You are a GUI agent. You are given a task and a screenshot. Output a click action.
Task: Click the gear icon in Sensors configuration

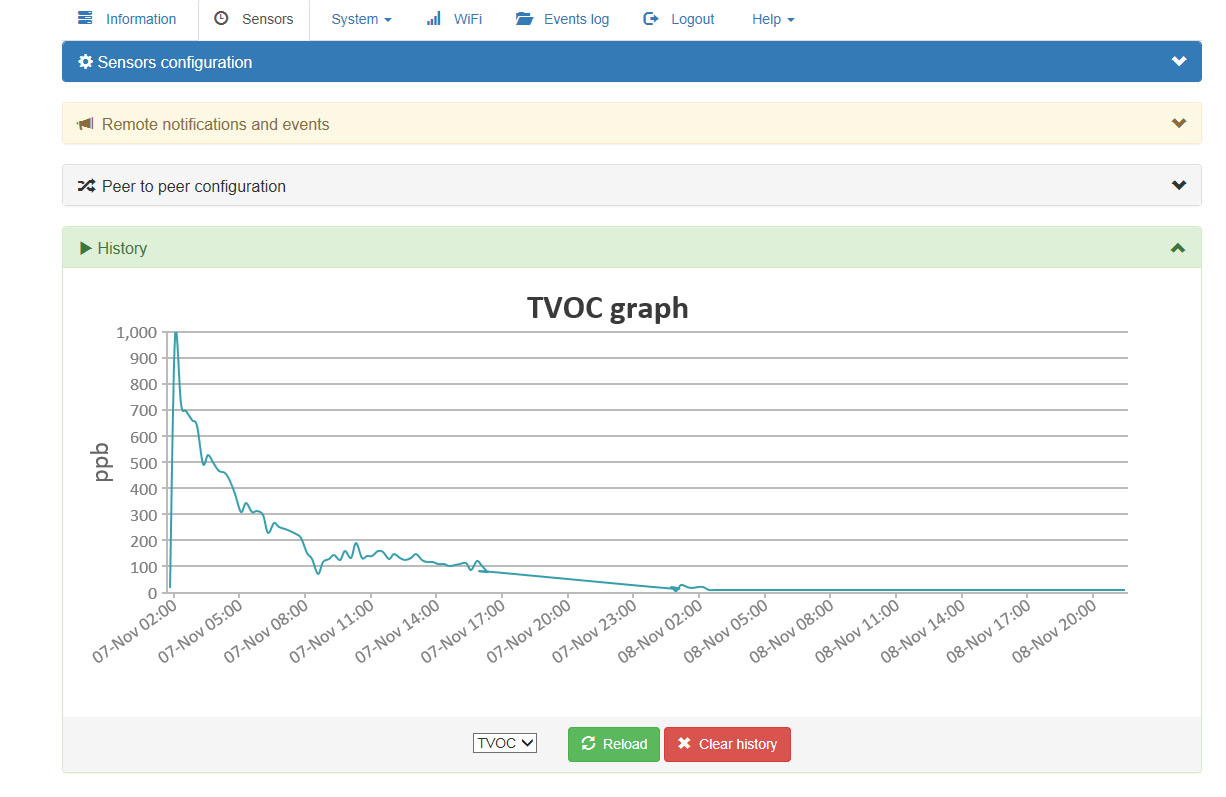tap(86, 62)
